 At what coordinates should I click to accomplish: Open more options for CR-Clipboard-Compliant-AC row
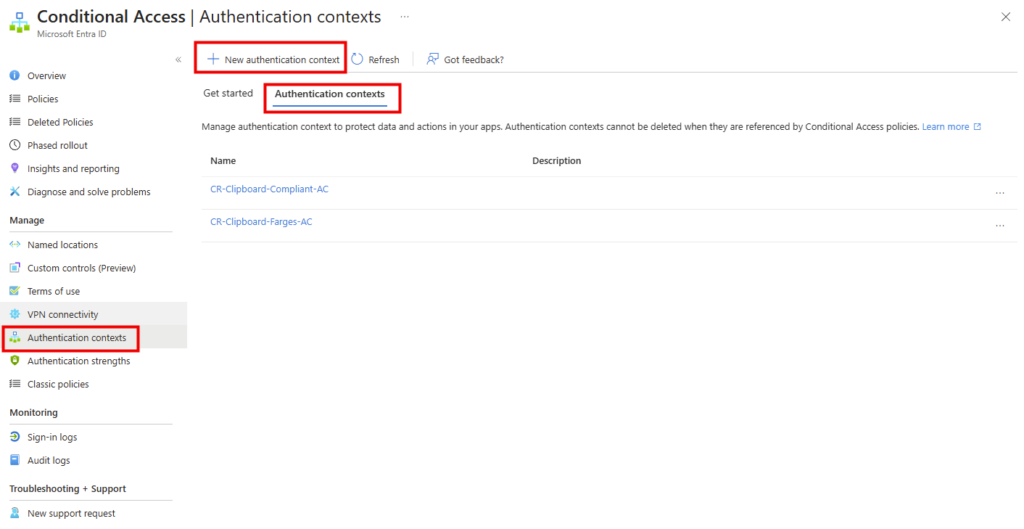[x=1000, y=193]
